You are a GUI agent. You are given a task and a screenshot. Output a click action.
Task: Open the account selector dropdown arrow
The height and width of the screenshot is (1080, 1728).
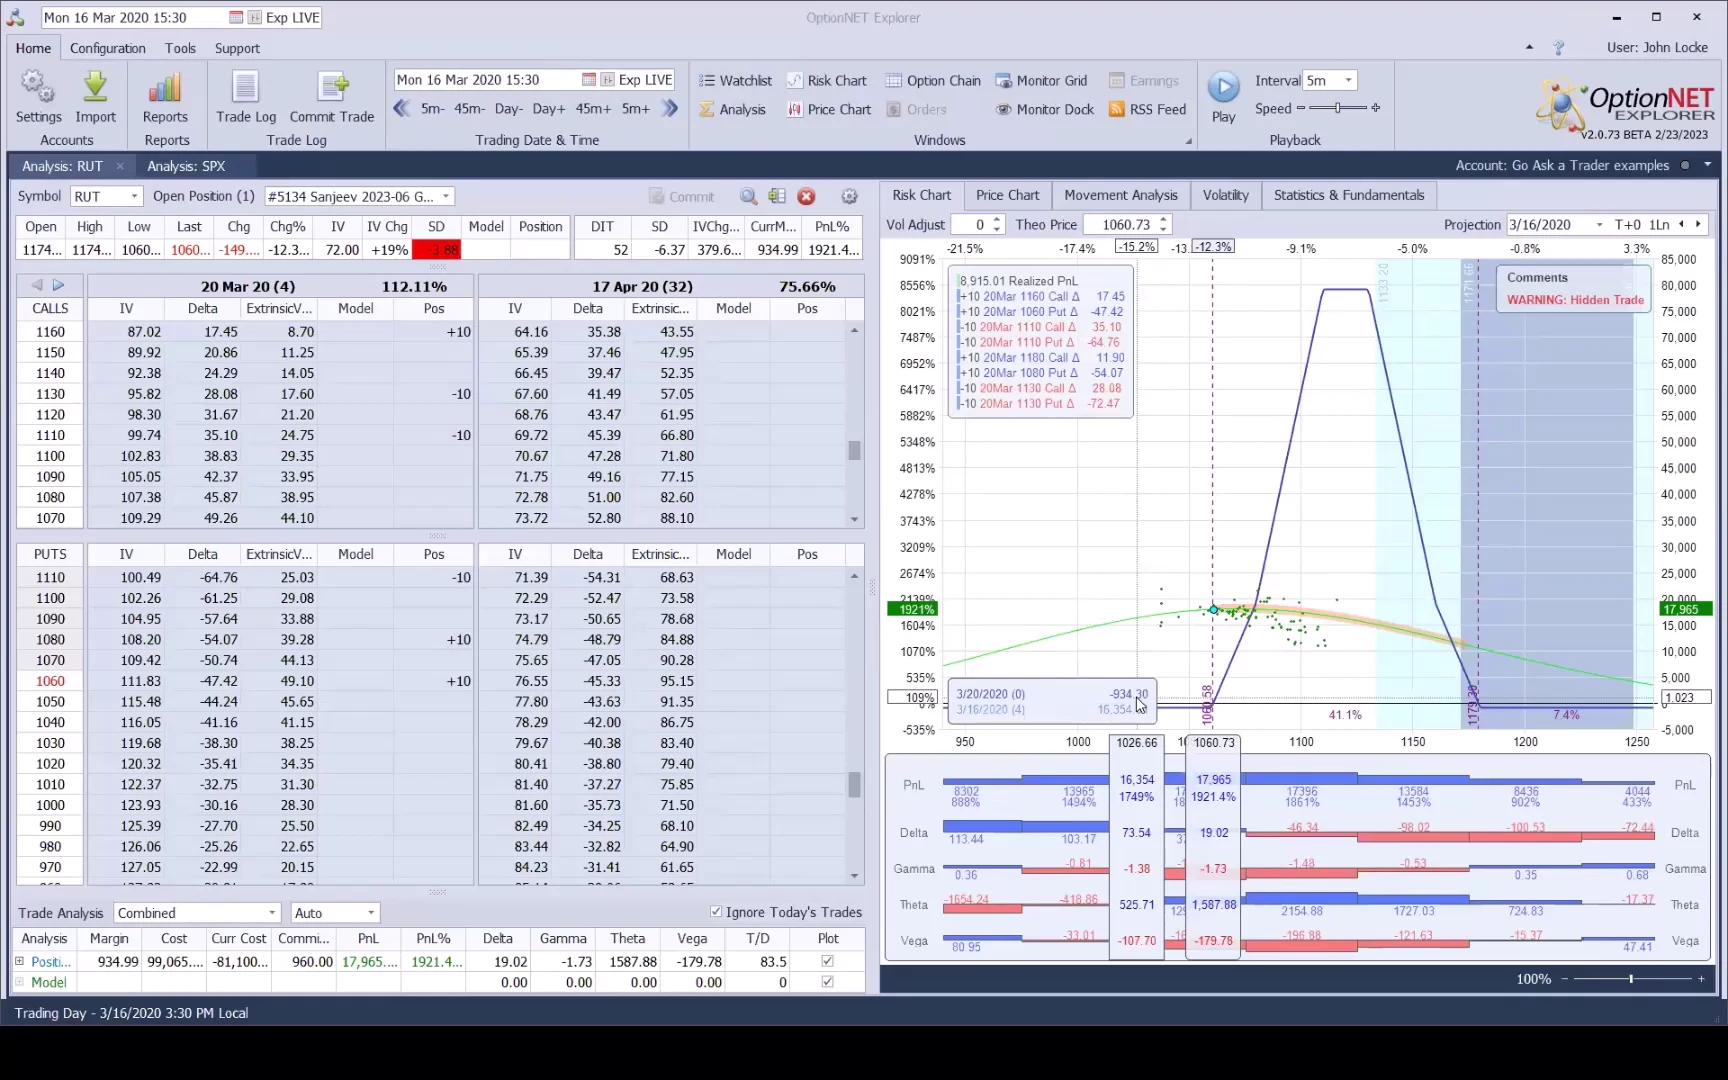(x=1707, y=165)
